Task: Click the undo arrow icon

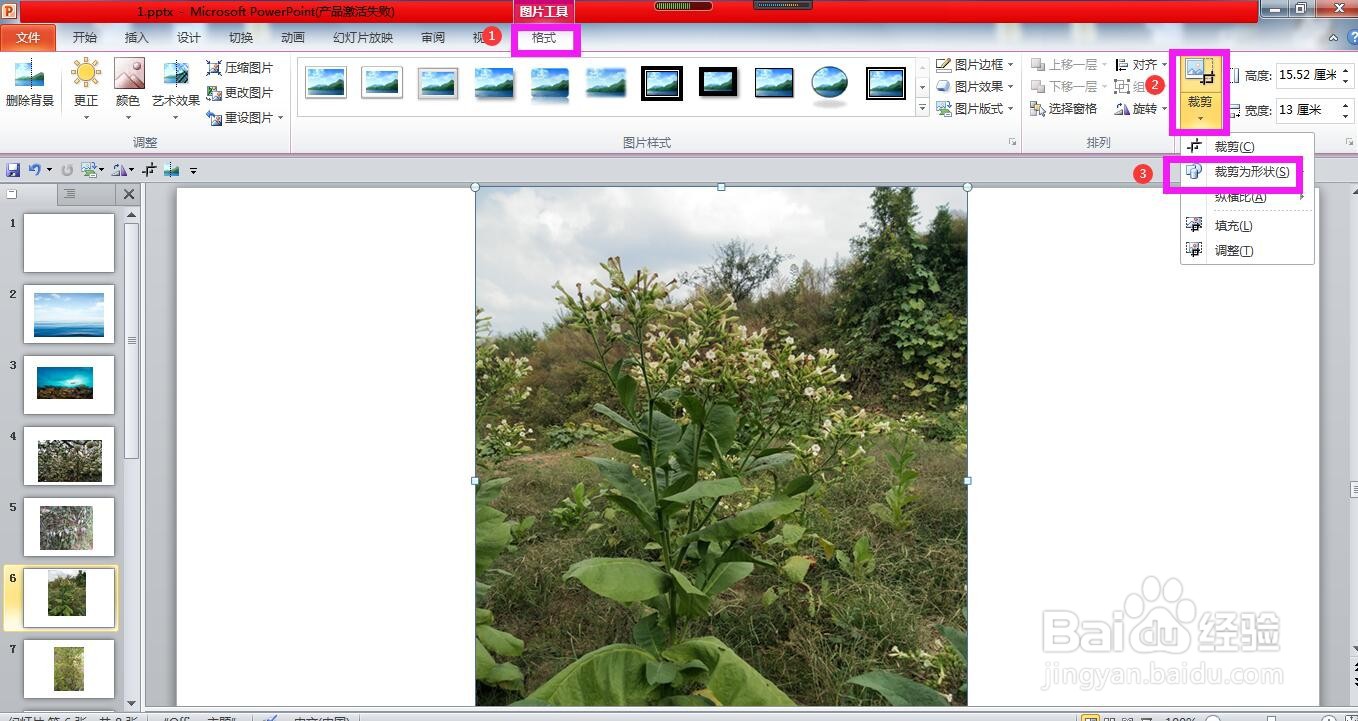Action: coord(35,170)
